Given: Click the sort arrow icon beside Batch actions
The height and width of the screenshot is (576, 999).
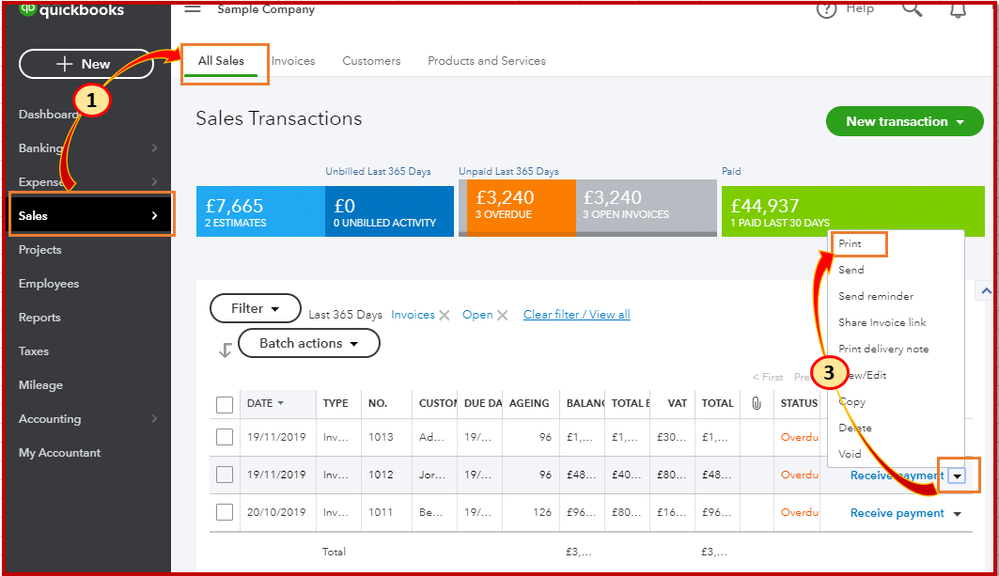Looking at the screenshot, I should [x=225, y=350].
